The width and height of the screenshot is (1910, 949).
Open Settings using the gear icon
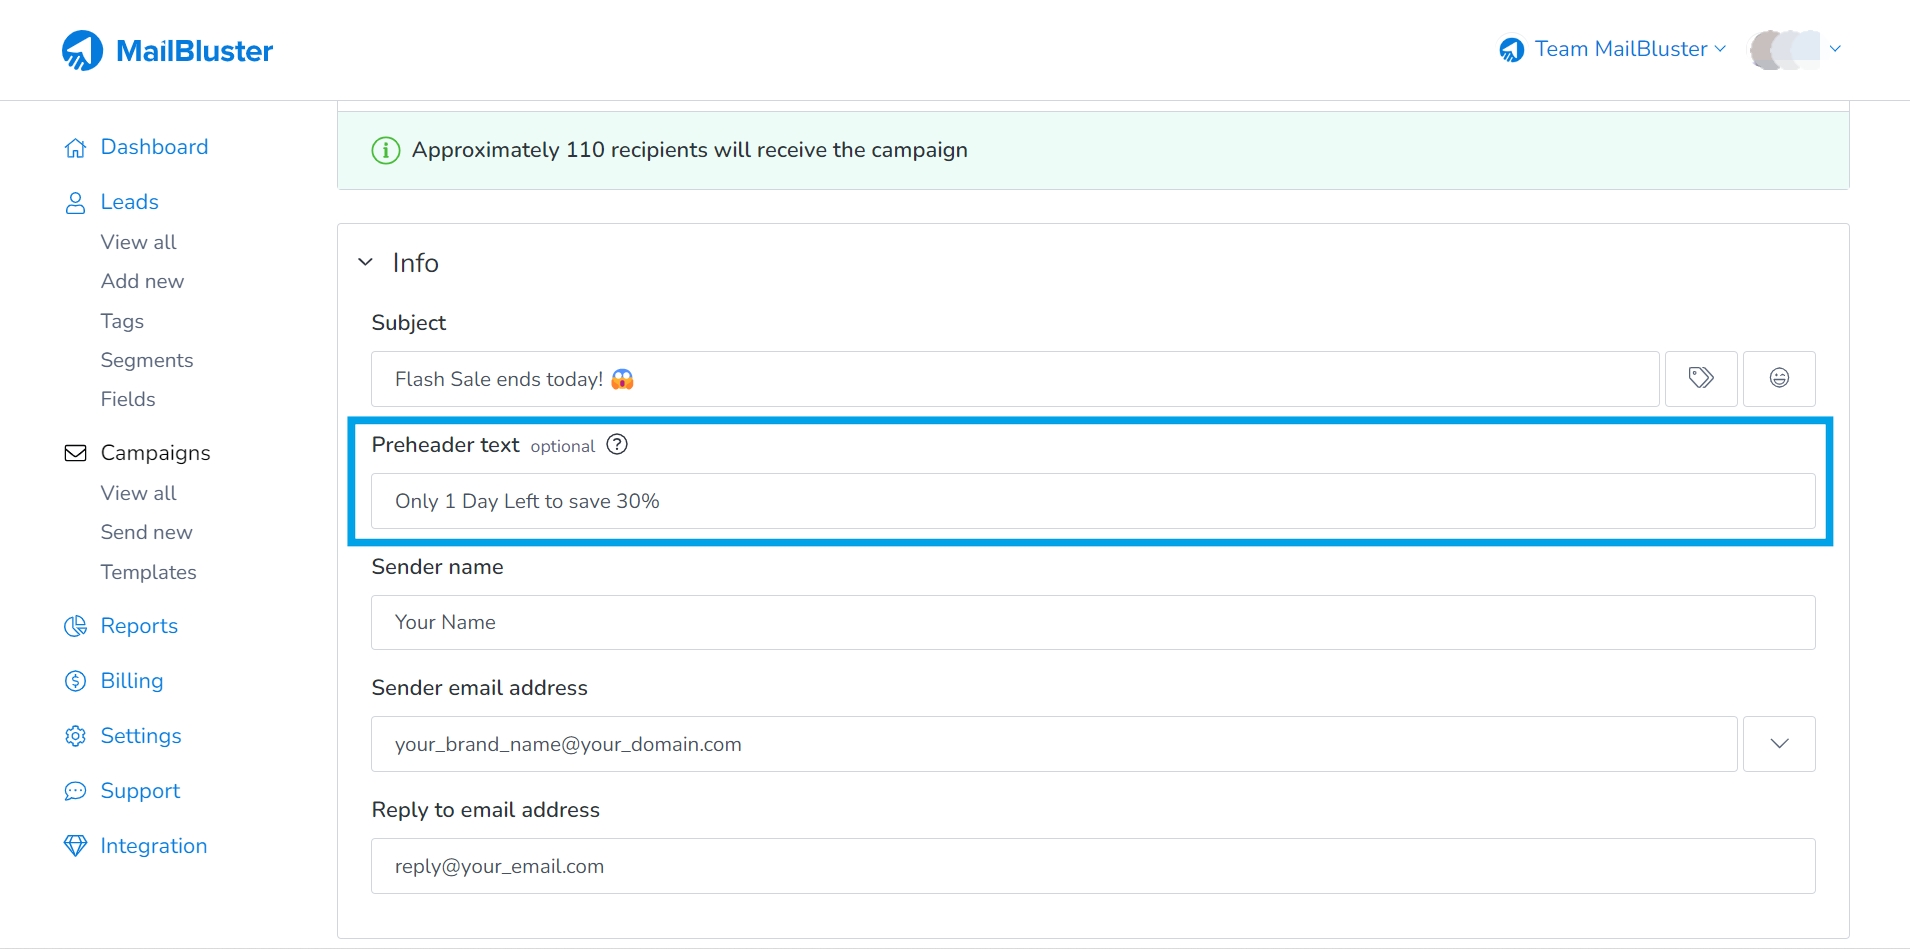tap(76, 736)
